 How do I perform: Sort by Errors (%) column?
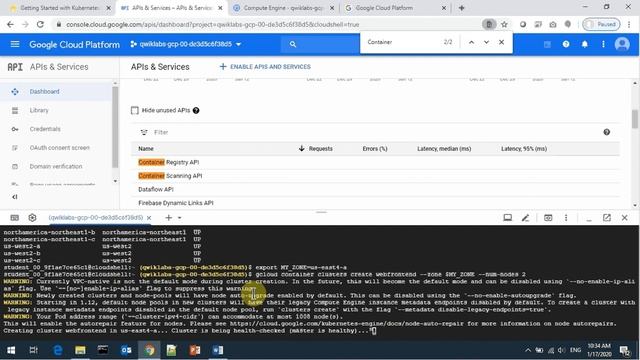pos(375,149)
